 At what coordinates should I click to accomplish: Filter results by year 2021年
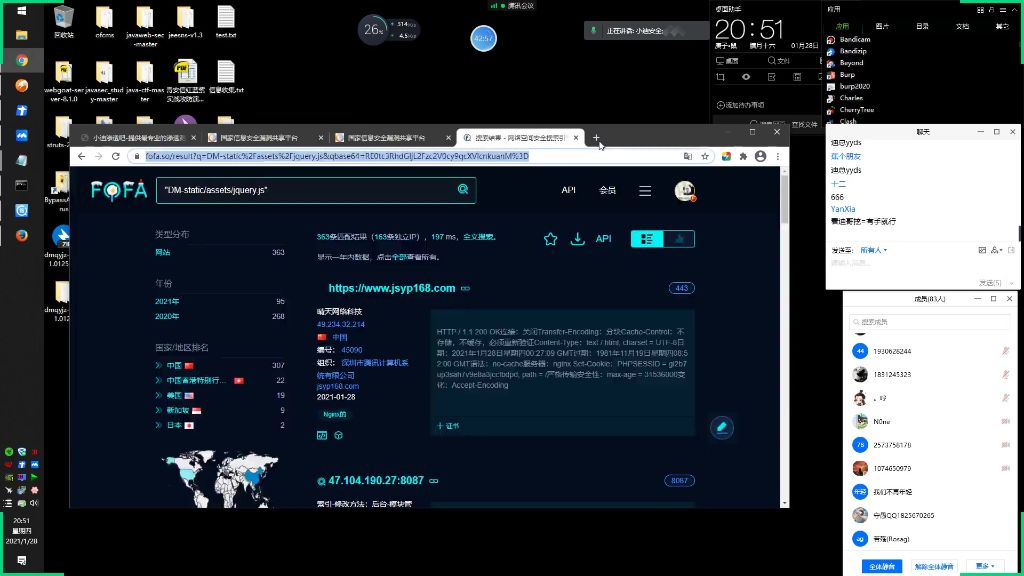coord(167,302)
